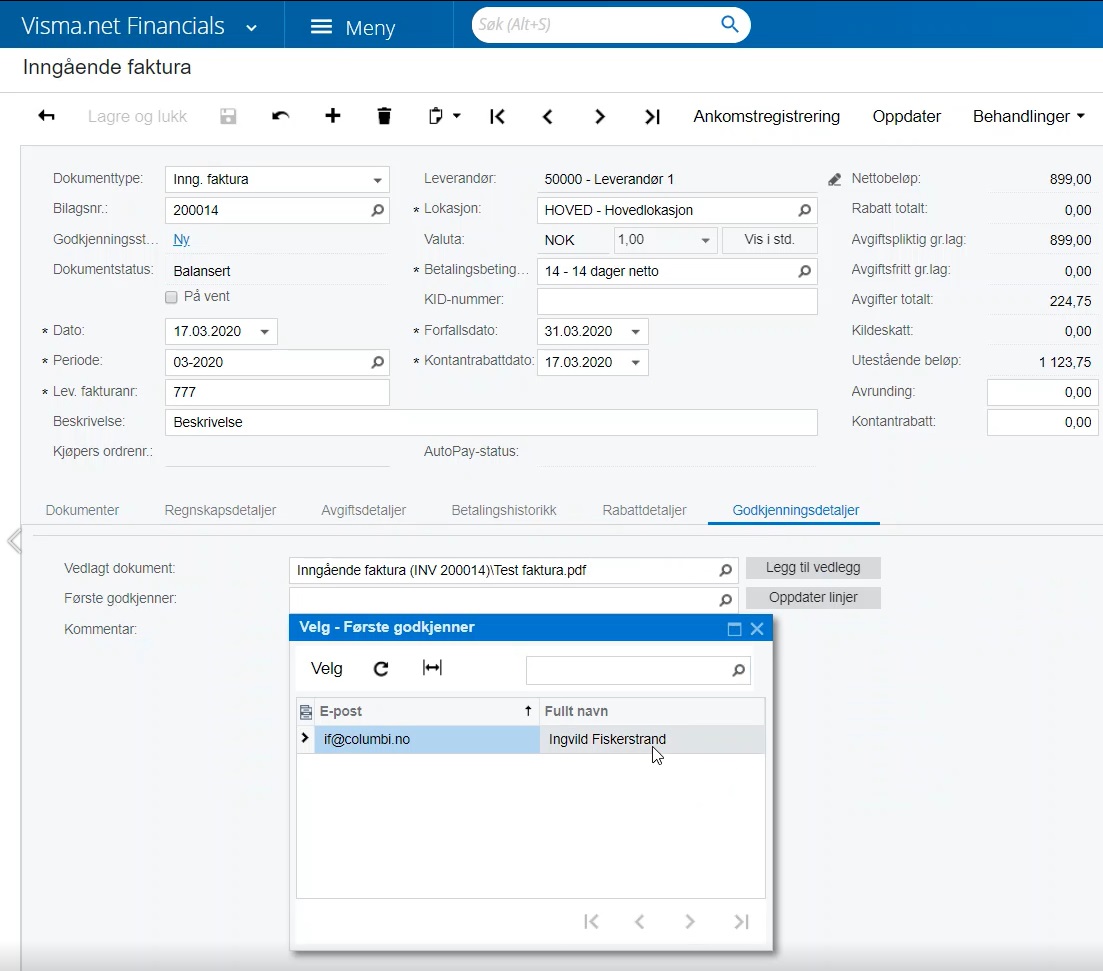Click the Vedlagt dokument lookup magnifier
1103x971 pixels.
726,571
